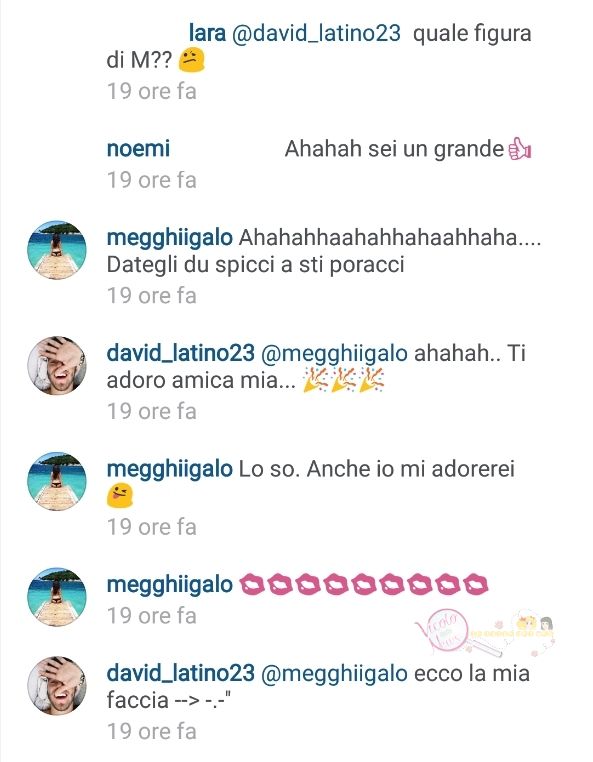Open david_latino23 username on 'ecco la mia faccia' comment
Viewport: 593px width, 762px height.
[180, 674]
